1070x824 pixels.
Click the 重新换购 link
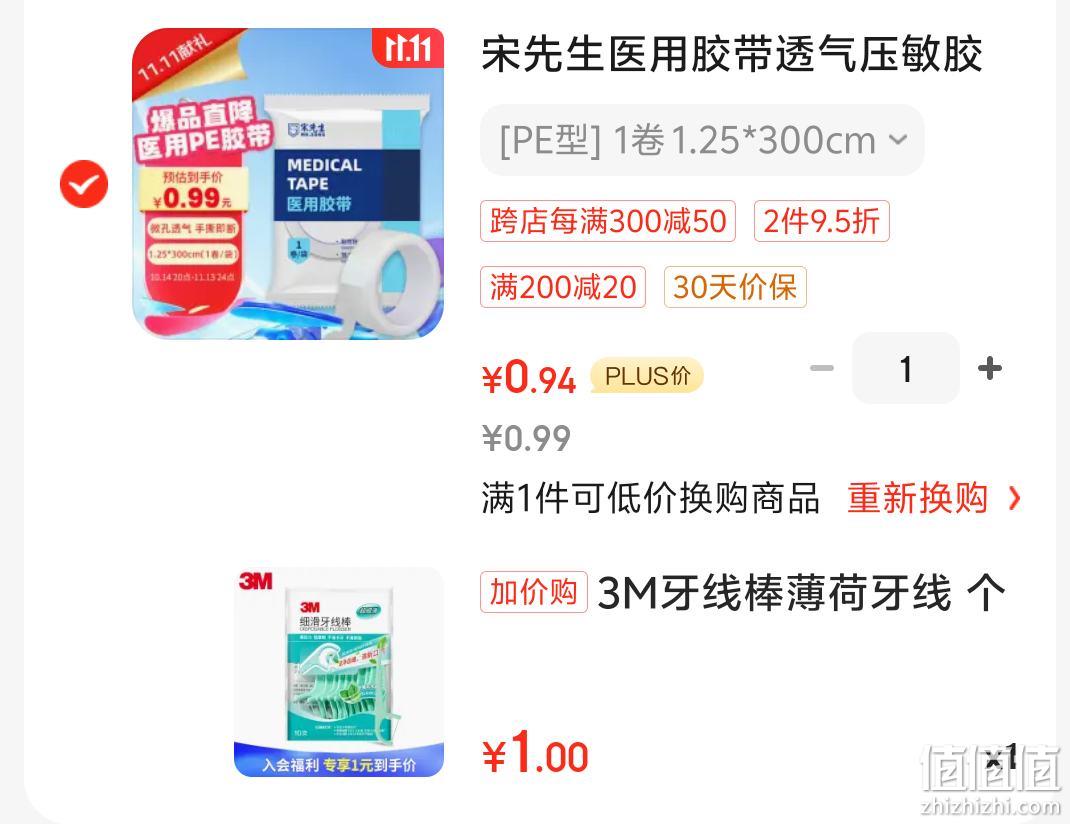917,497
